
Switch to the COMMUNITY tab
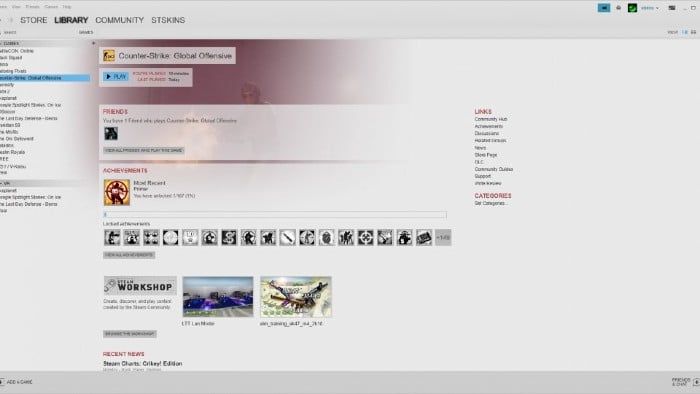click(120, 20)
